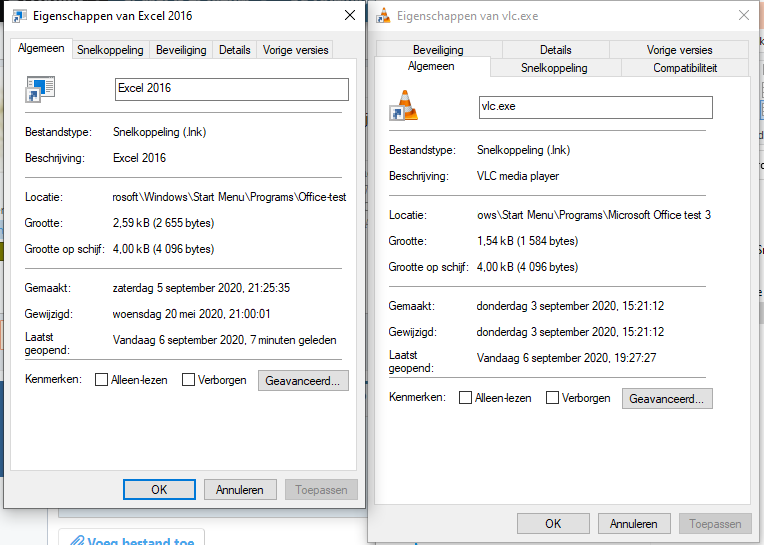Screen dimensions: 764x545
Task: Click the vlc.exe name text field
Action: point(596,107)
